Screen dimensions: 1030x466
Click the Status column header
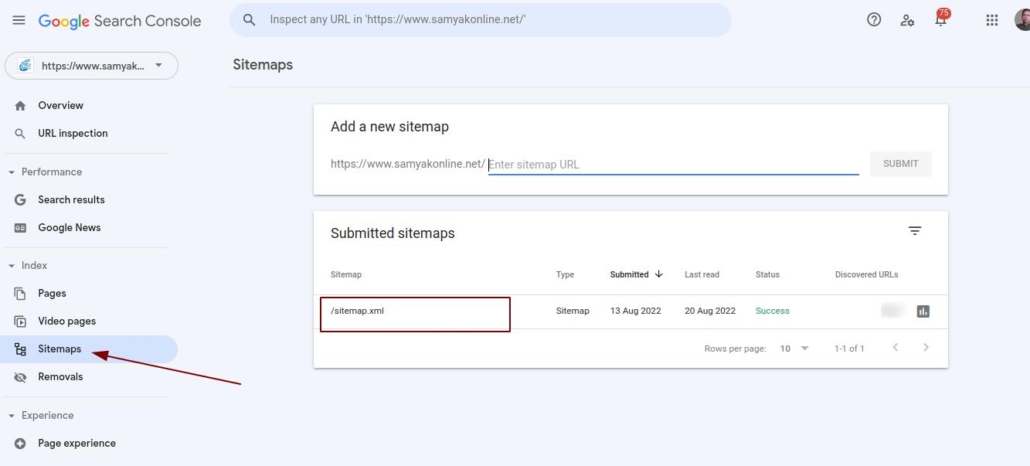[767, 275]
